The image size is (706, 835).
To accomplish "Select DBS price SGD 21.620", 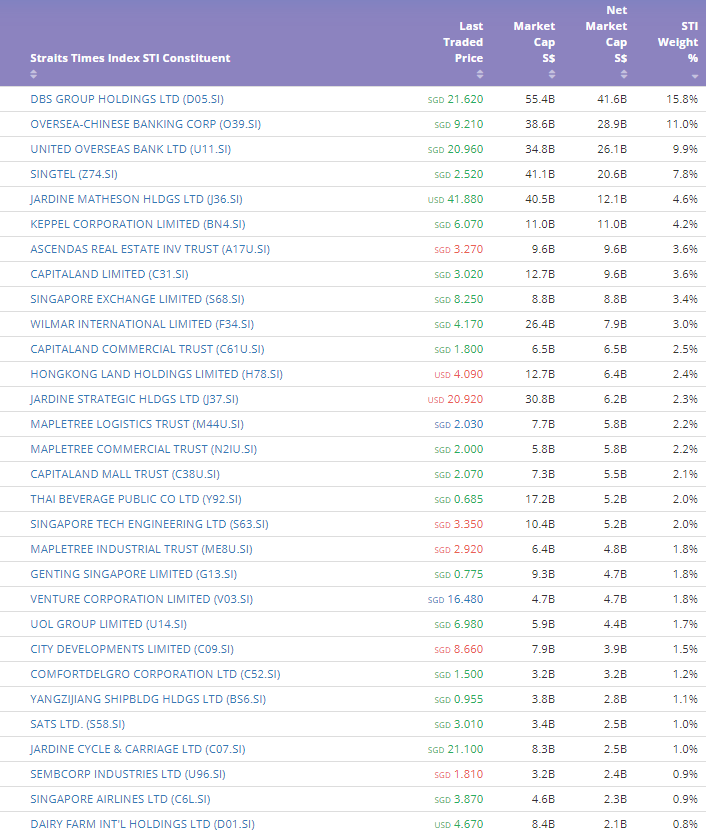I will (x=455, y=100).
